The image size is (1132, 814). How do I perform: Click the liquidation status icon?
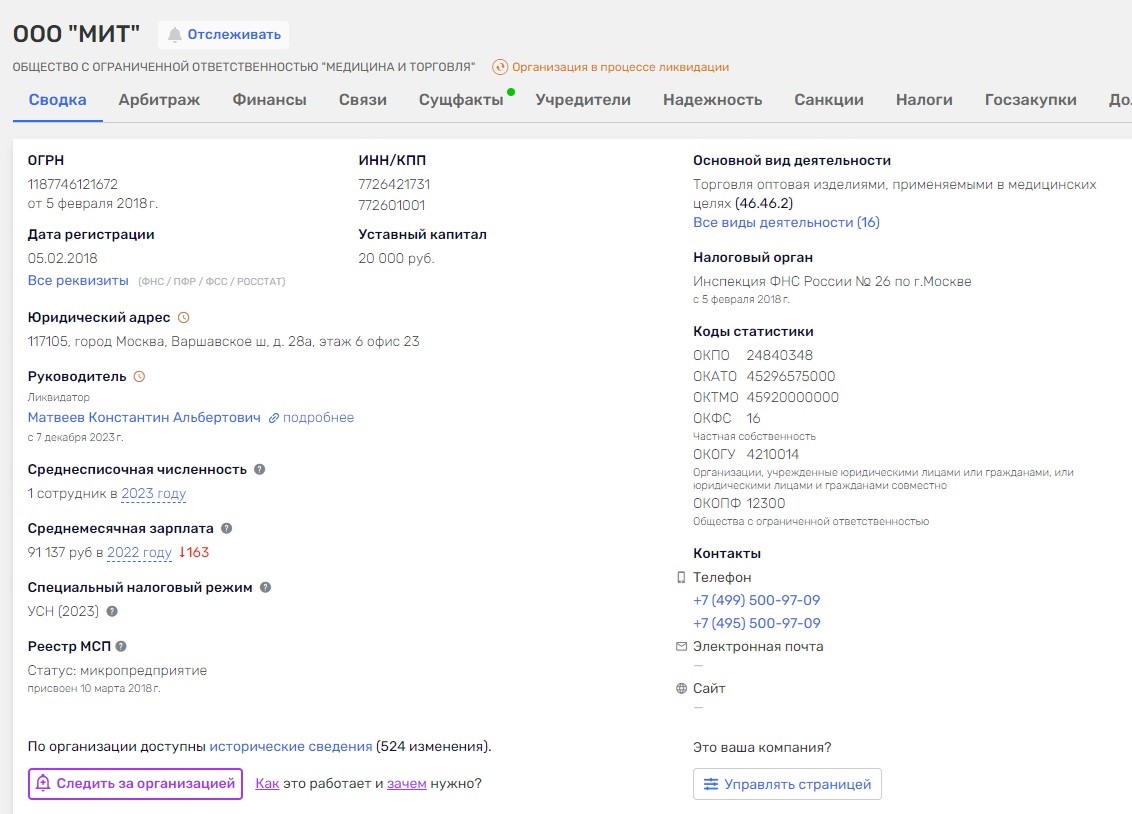coord(500,67)
